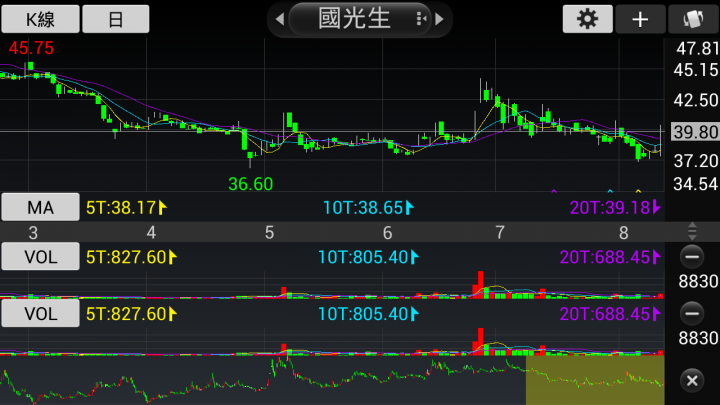Go to previous stock with left arrow

click(x=280, y=19)
